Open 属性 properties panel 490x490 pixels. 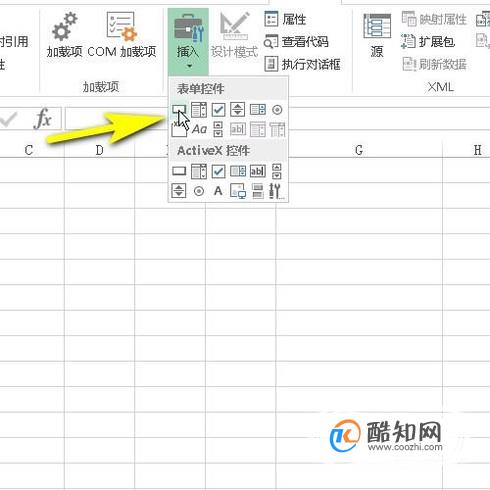coord(285,19)
